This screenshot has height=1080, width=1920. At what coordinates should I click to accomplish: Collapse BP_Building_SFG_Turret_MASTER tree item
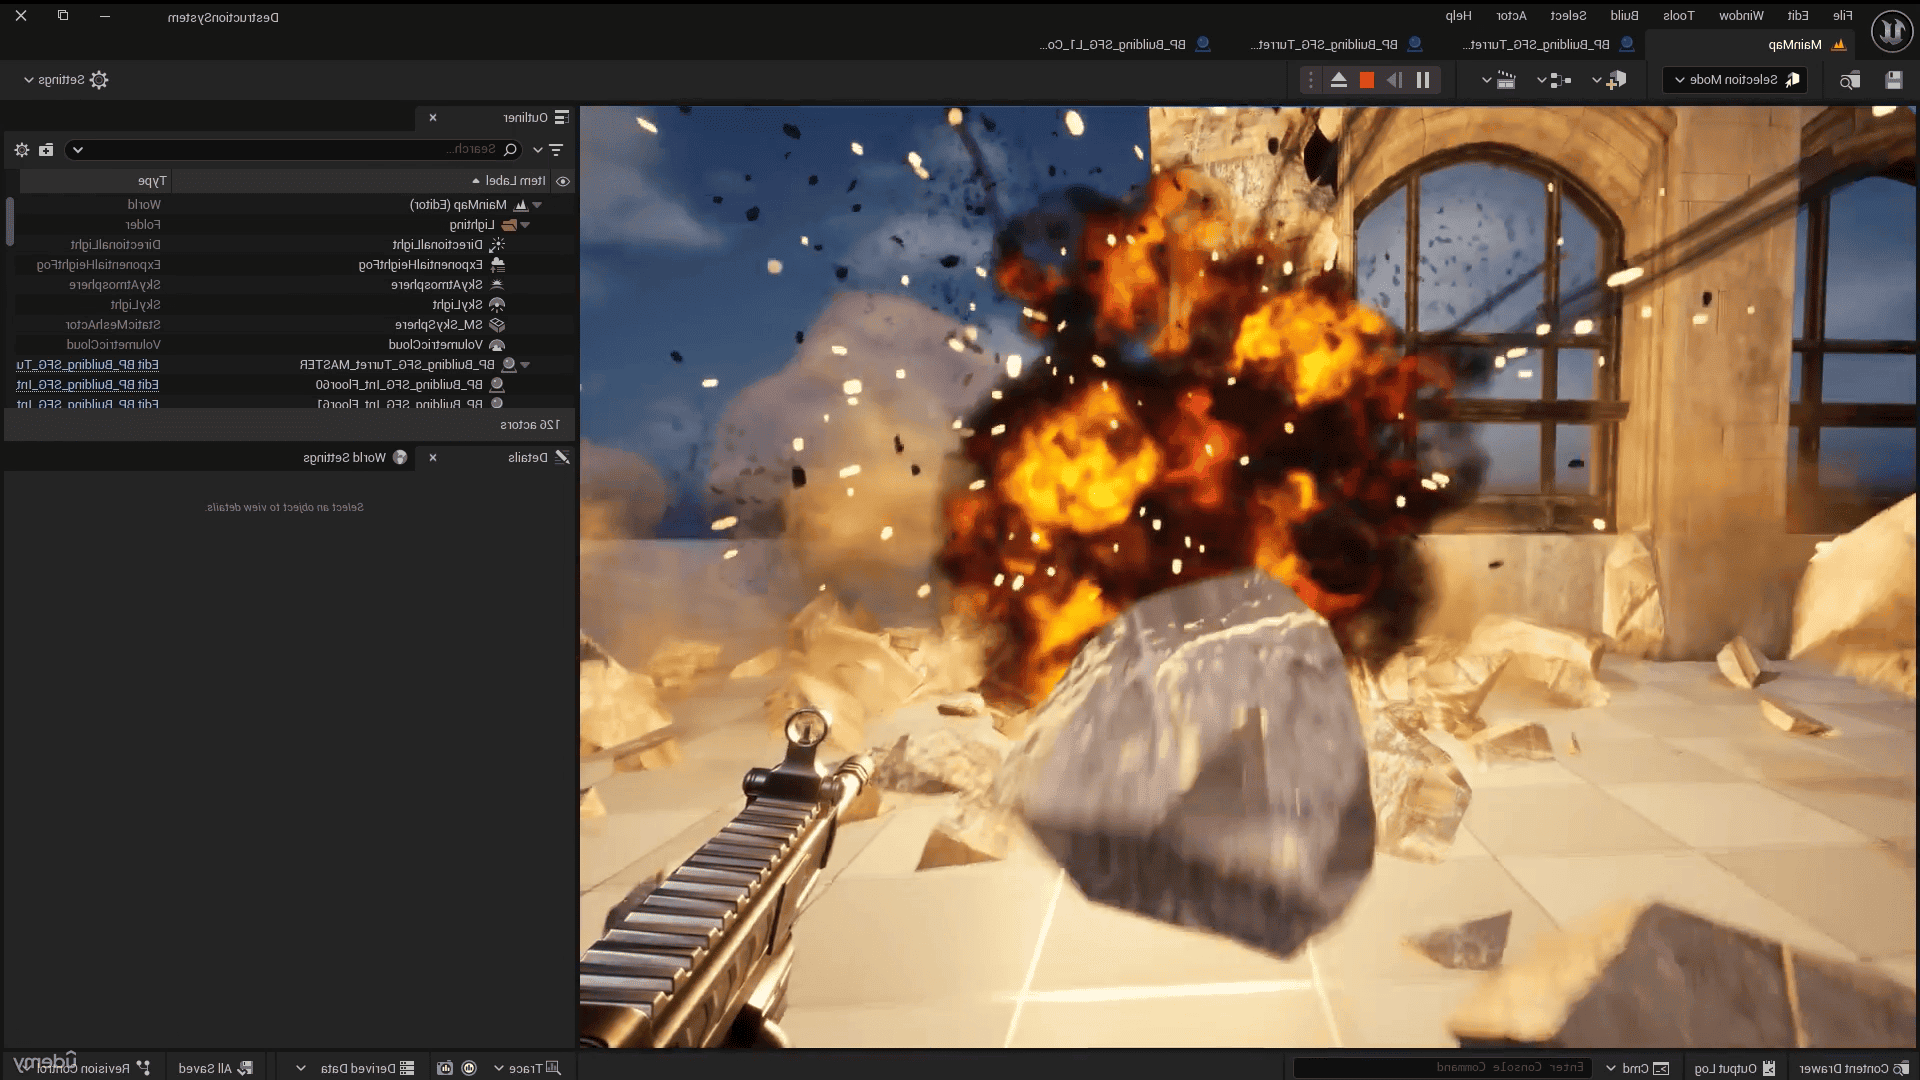click(526, 365)
